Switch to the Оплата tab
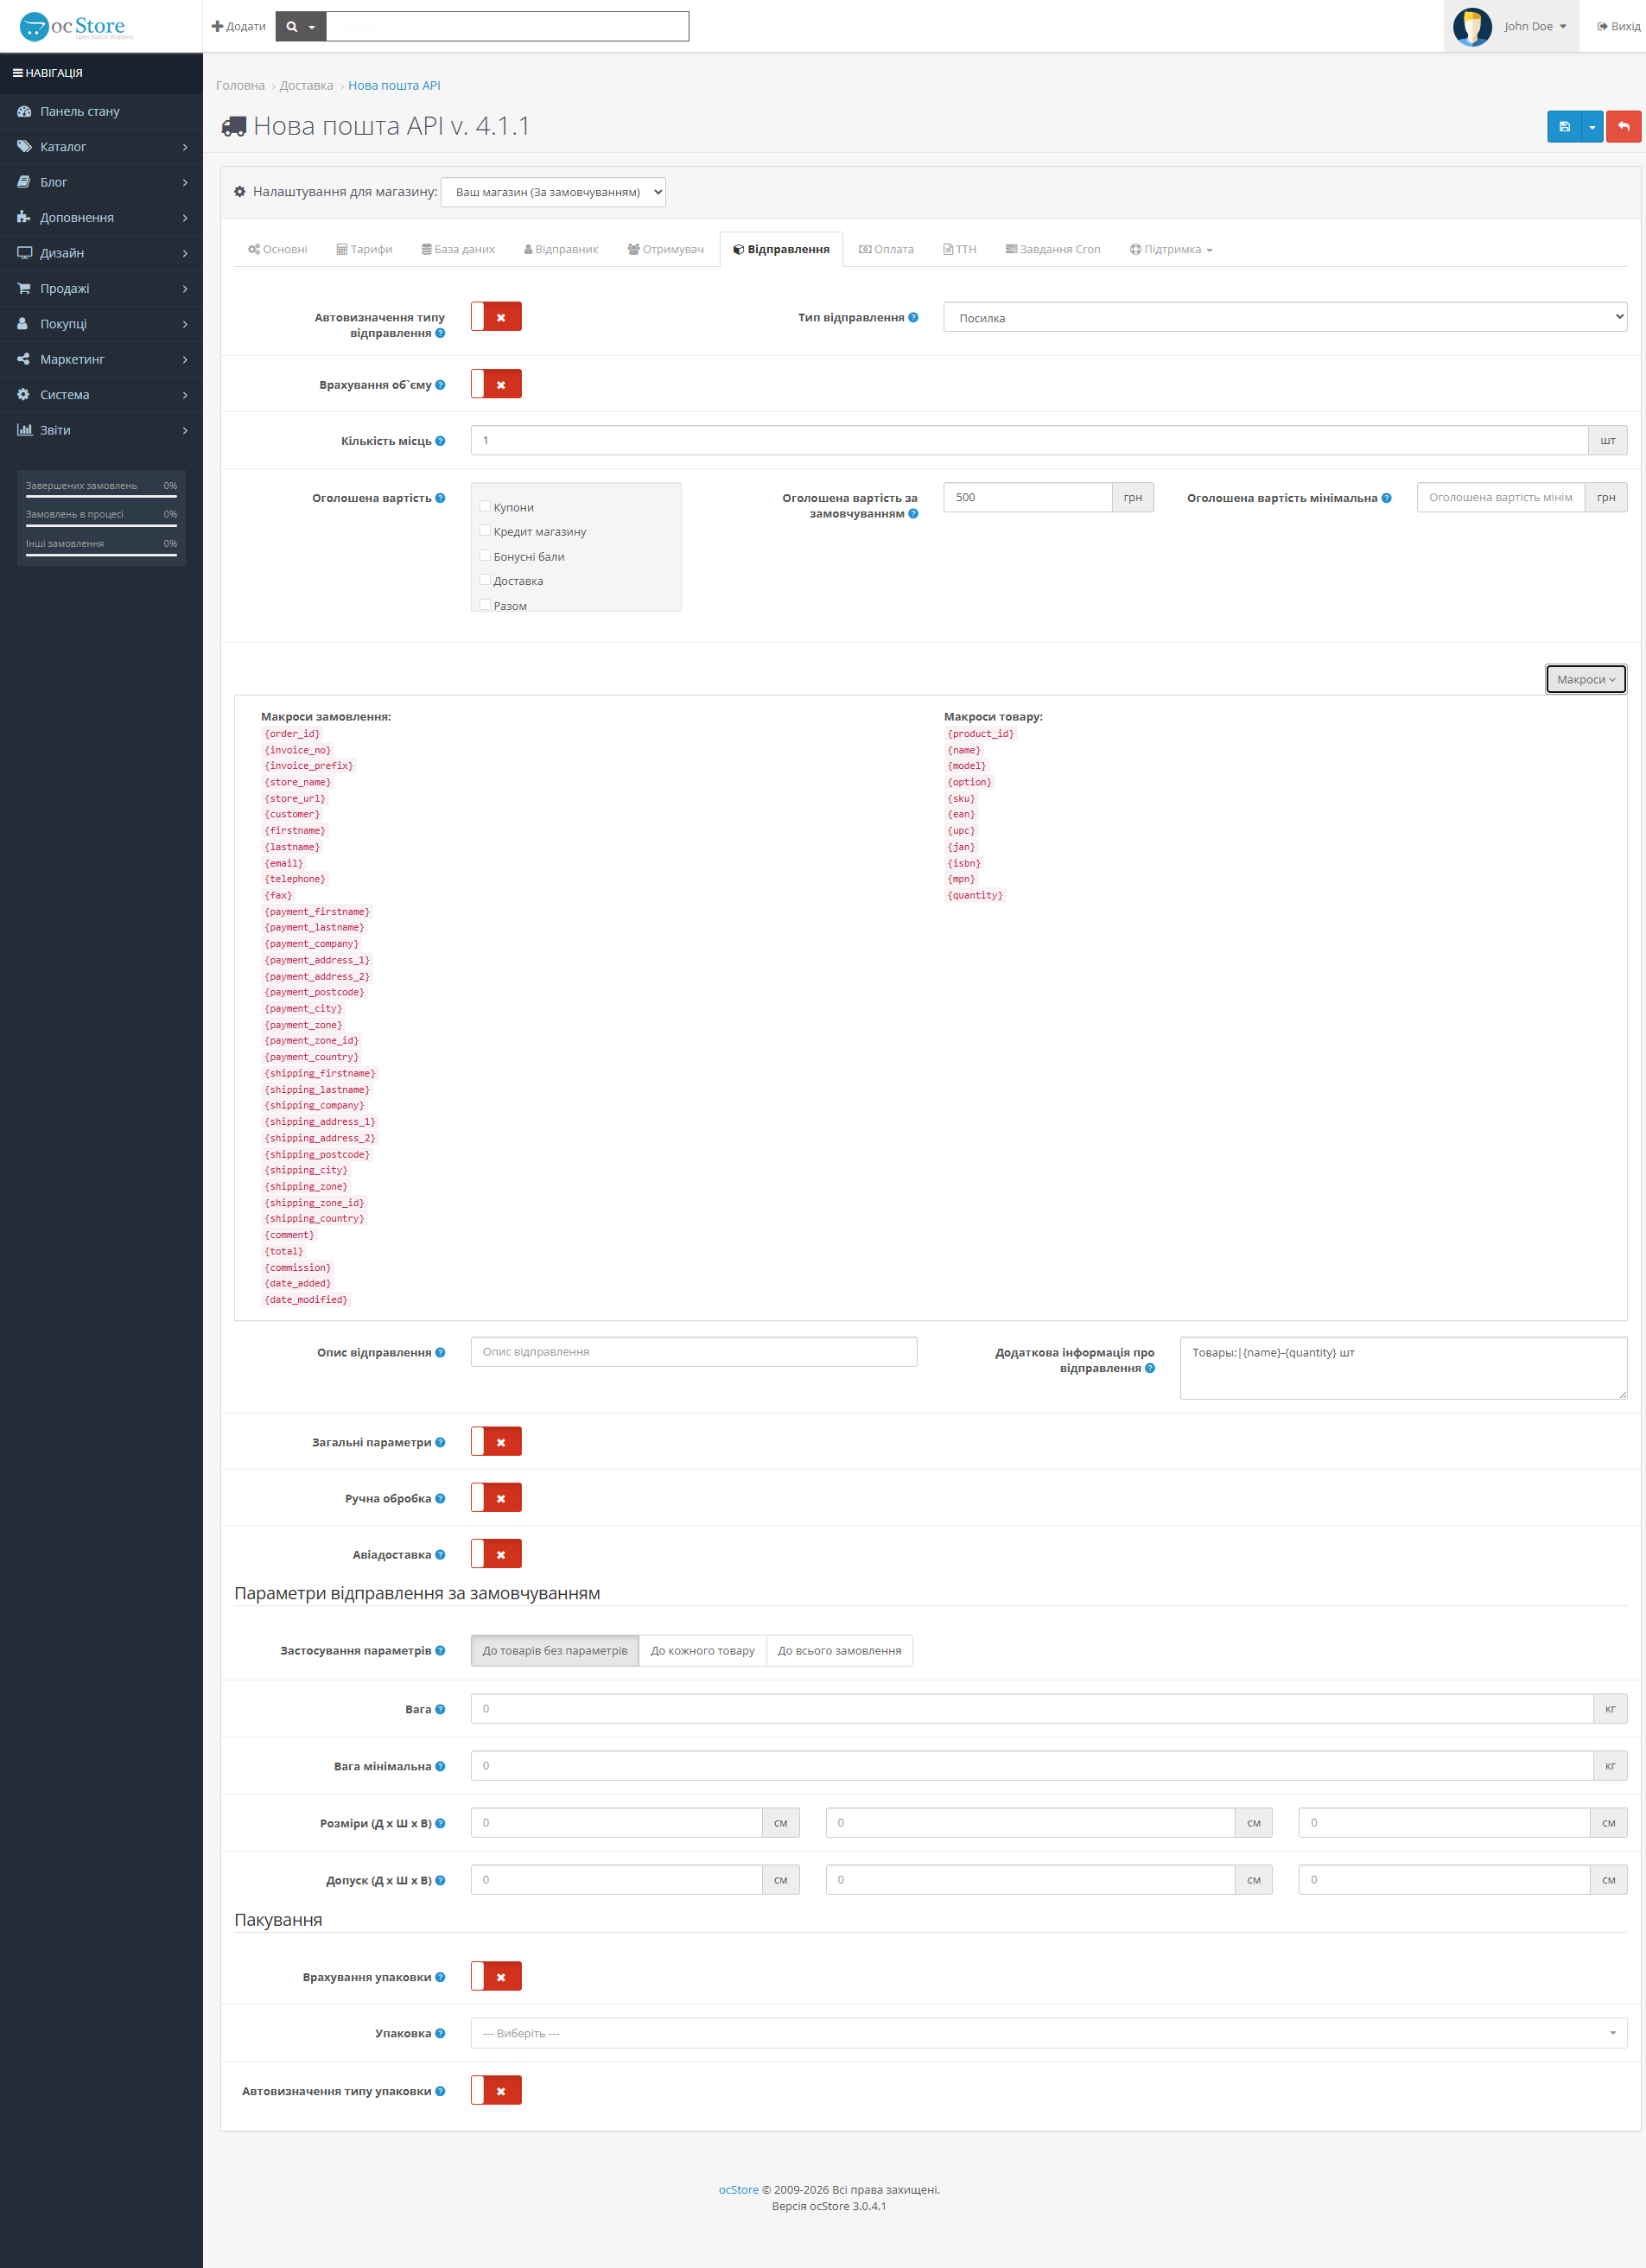The height and width of the screenshot is (2268, 1646). click(x=886, y=249)
